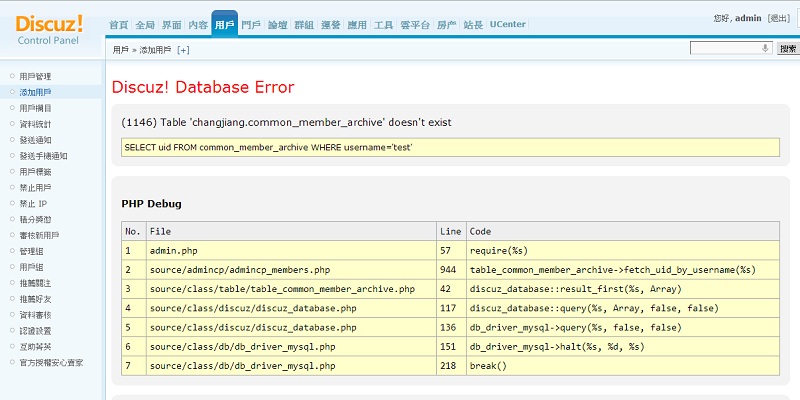Click the admin.php file cell

click(291, 251)
